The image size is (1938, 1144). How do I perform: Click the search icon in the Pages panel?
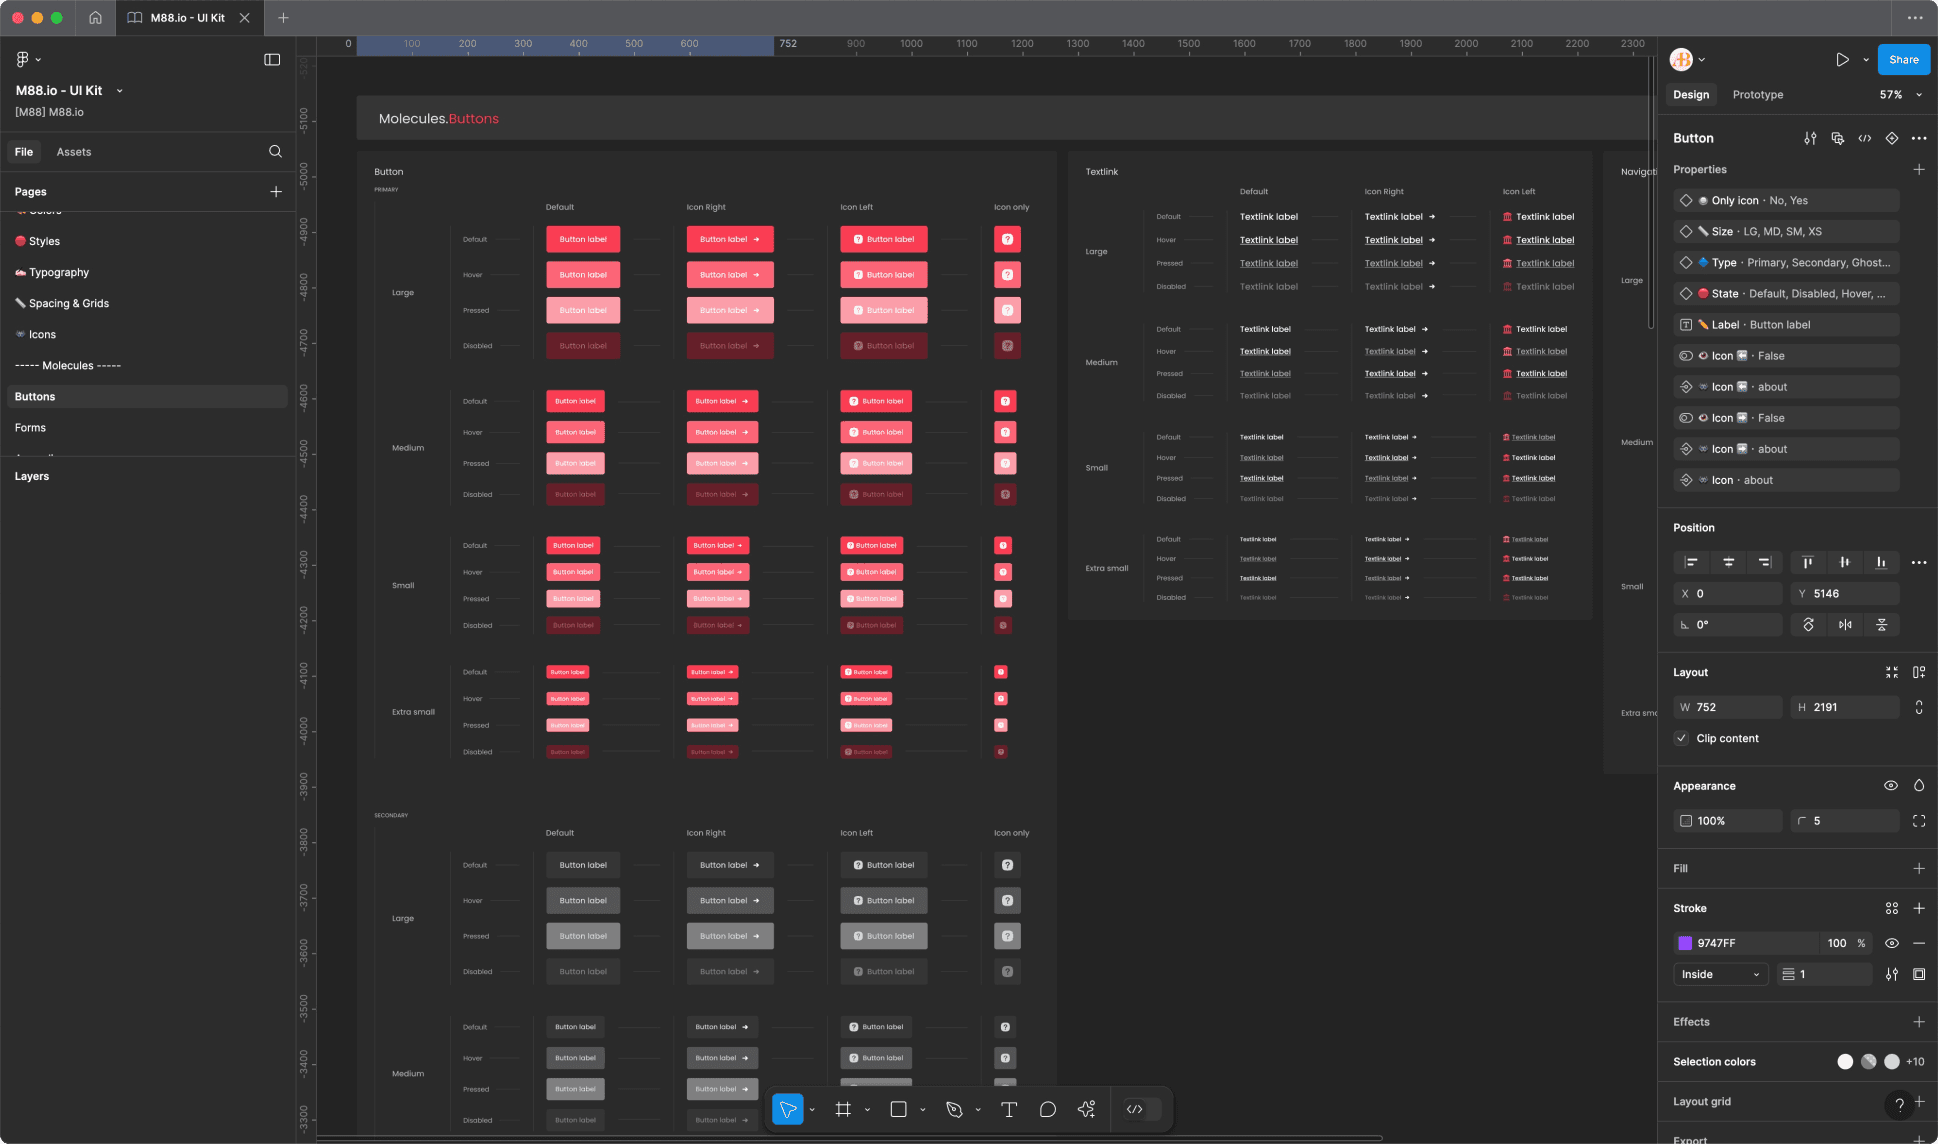click(276, 151)
